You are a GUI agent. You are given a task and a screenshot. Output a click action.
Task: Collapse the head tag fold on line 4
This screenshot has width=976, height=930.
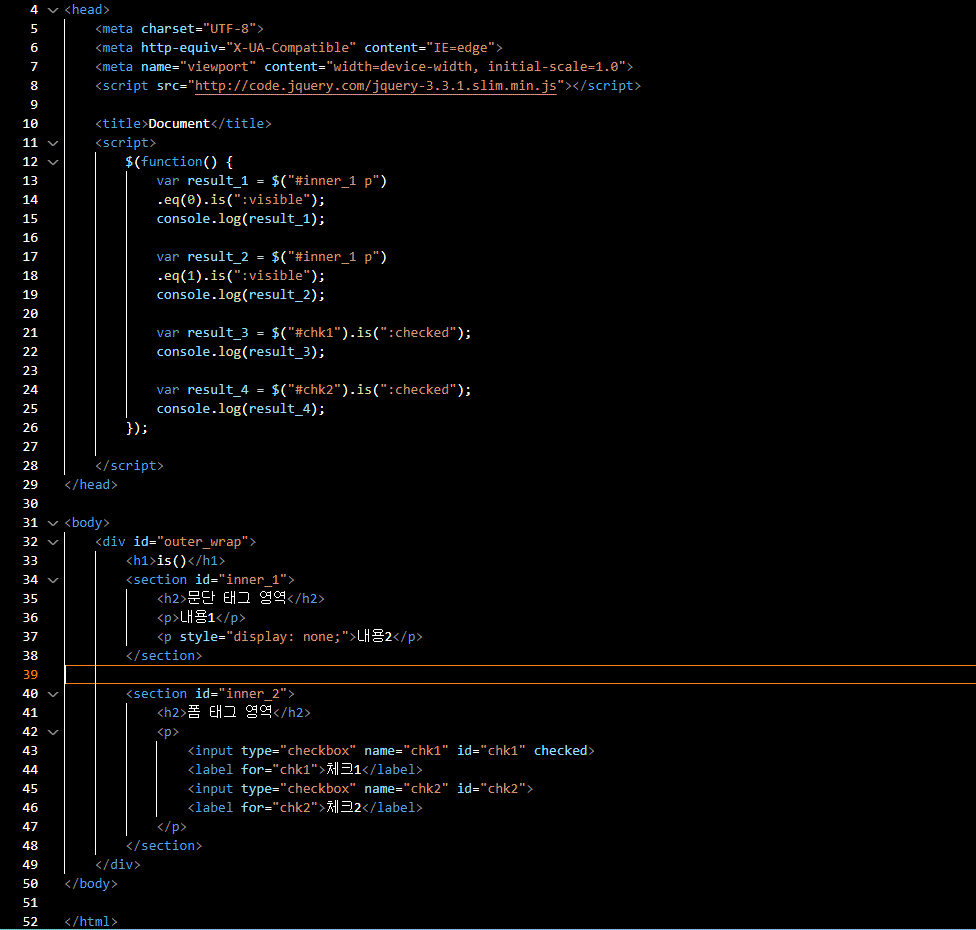point(53,10)
